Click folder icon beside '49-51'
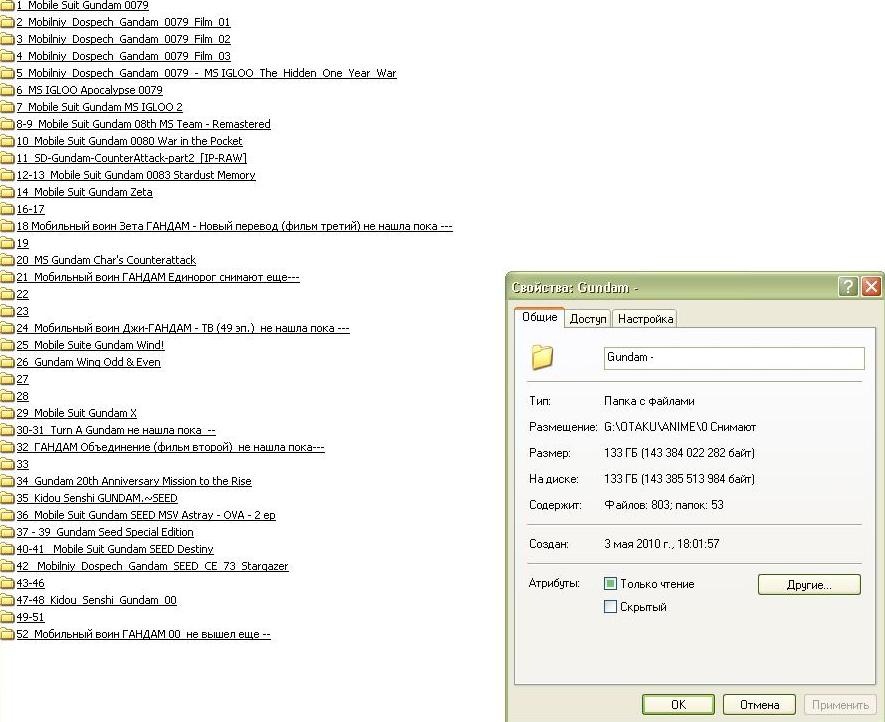 click(7, 618)
